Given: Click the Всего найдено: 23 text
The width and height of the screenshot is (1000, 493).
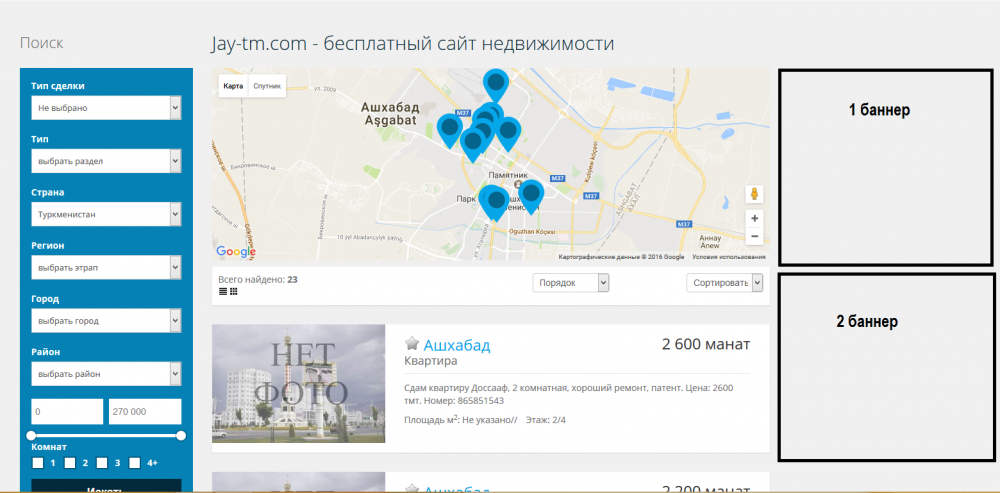Looking at the screenshot, I should pyautogui.click(x=258, y=279).
